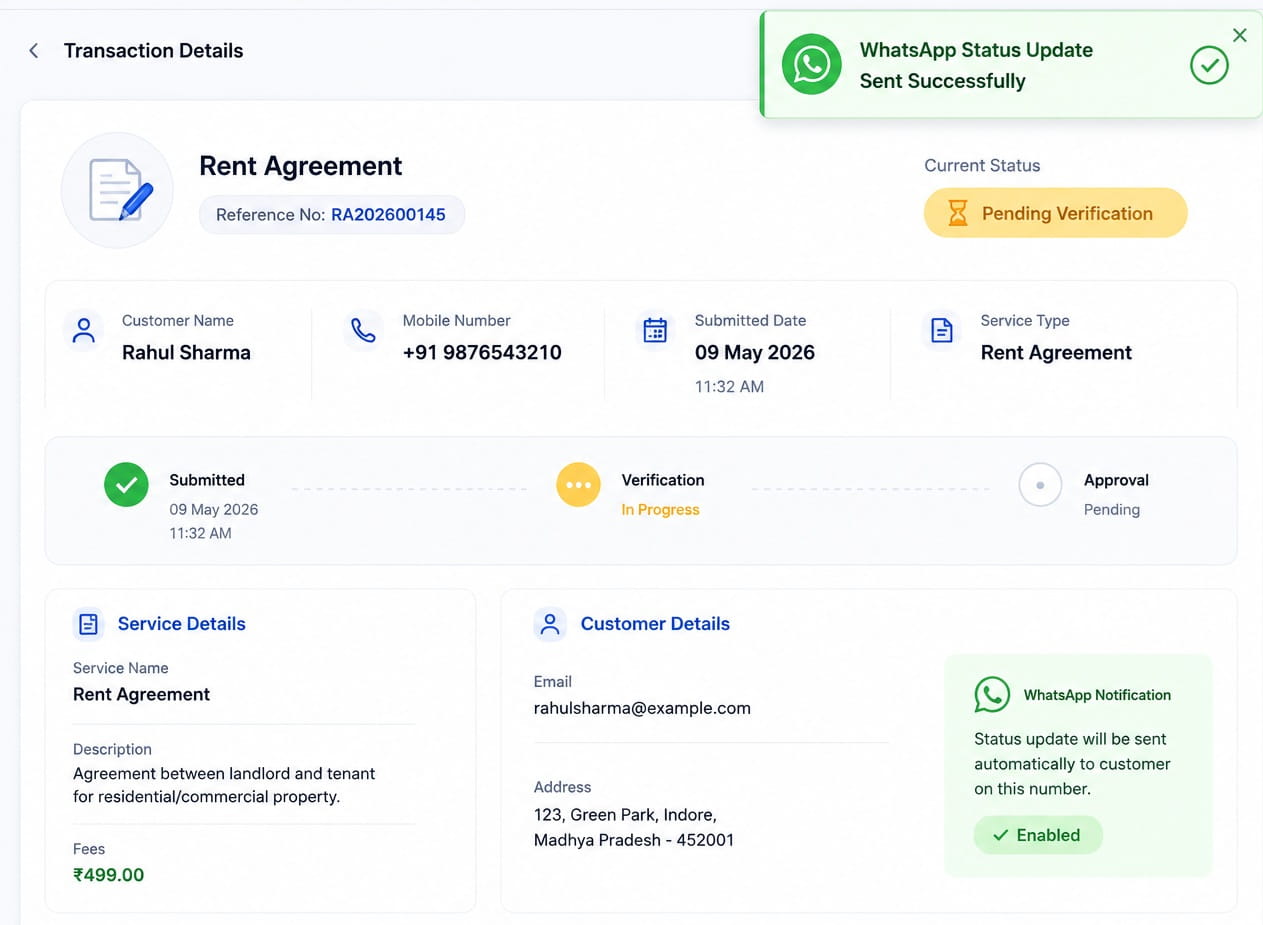Click the Rent Agreement main heading
This screenshot has width=1263, height=925.
coord(301,166)
